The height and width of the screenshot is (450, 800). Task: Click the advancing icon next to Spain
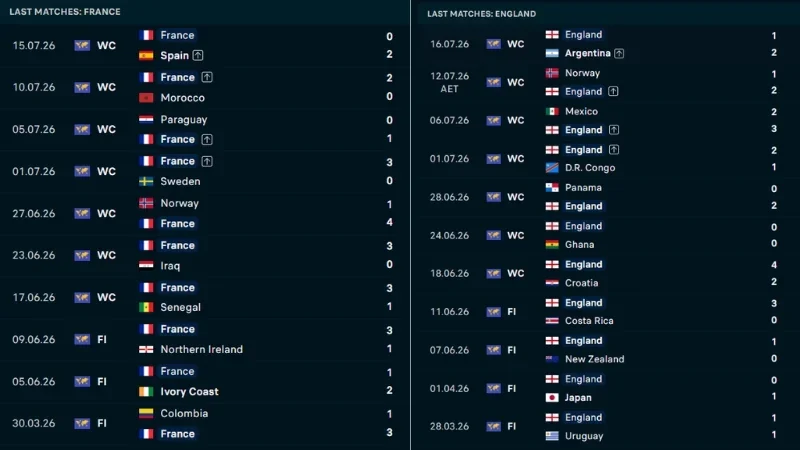pos(198,55)
